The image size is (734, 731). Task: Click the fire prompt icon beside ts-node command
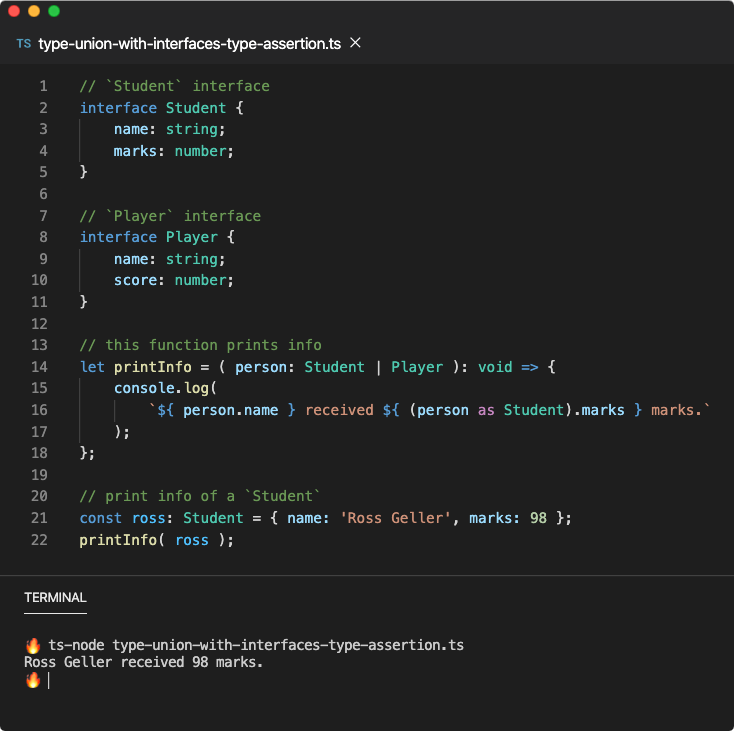coord(33,645)
